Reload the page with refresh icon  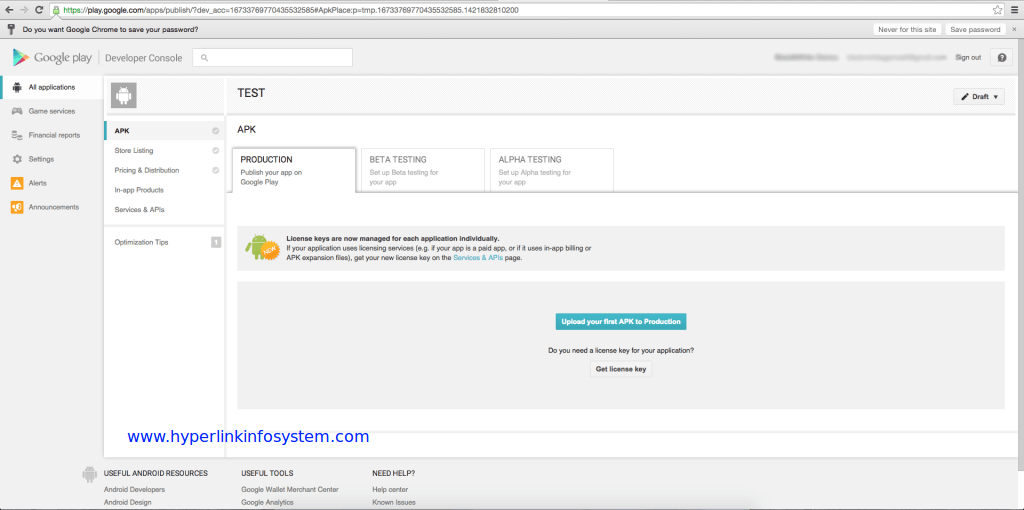tap(39, 10)
